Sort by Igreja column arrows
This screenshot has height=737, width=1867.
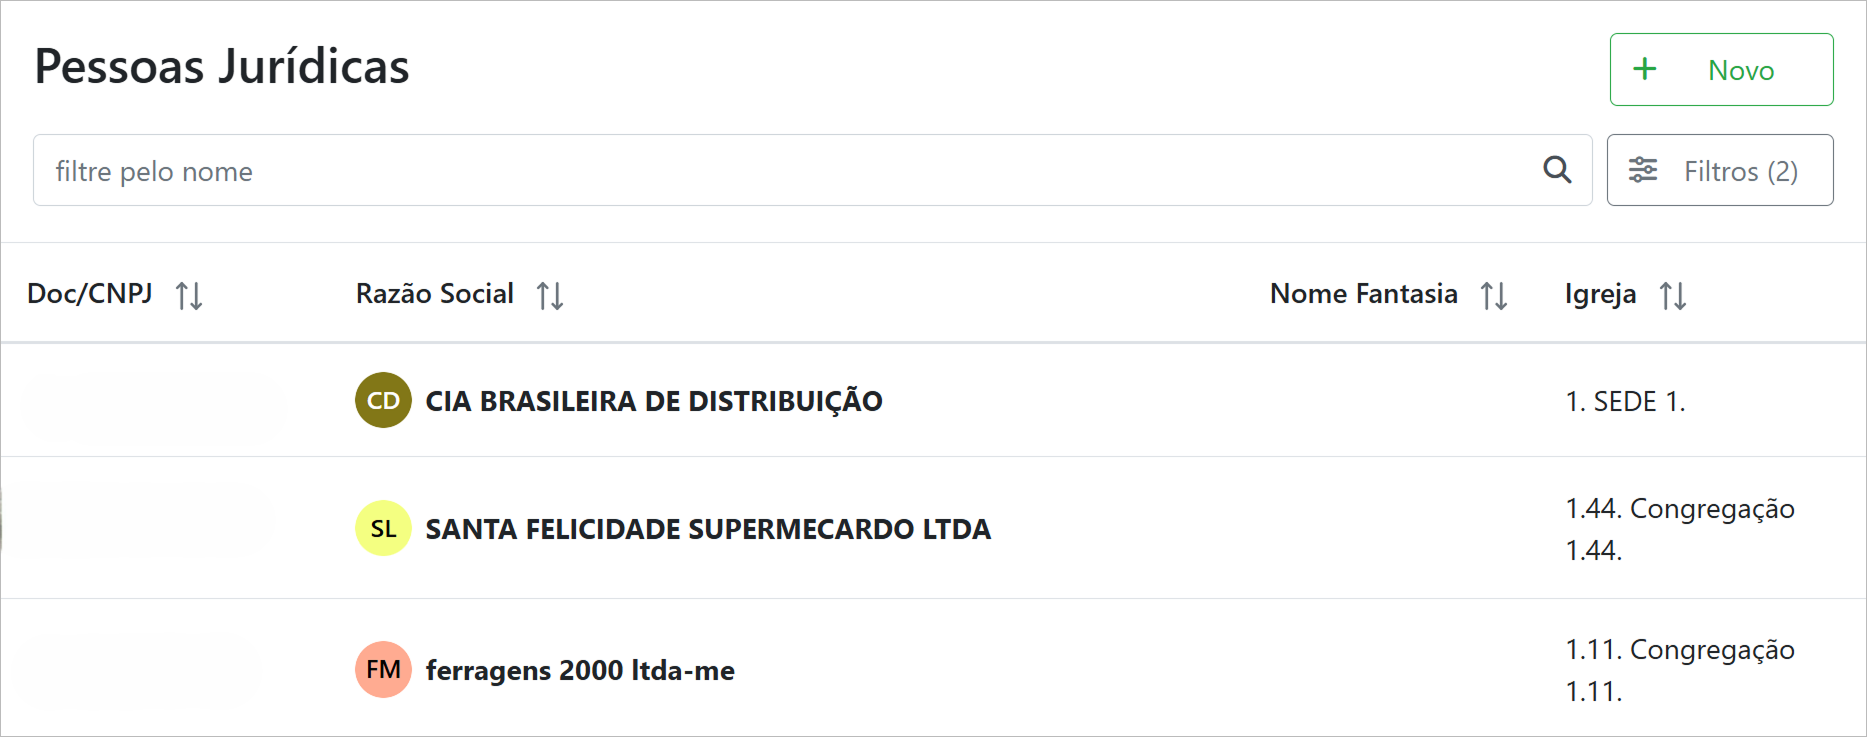coord(1673,296)
